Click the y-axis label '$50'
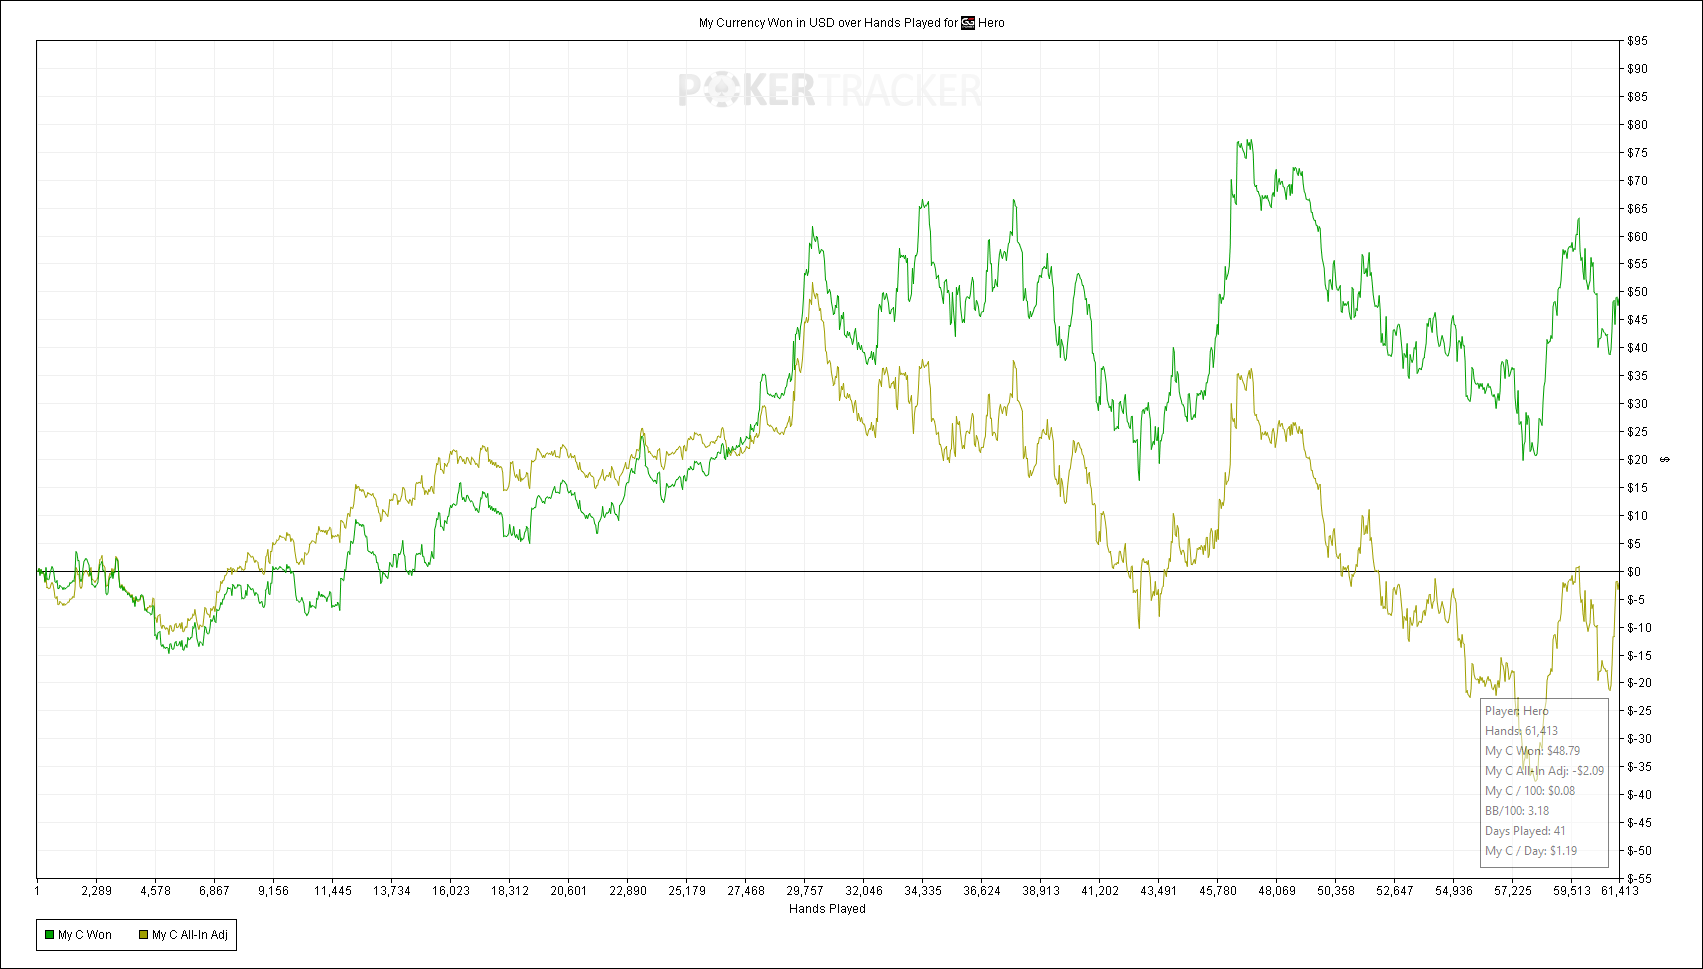Screen dimensions: 1703x969 1638,292
